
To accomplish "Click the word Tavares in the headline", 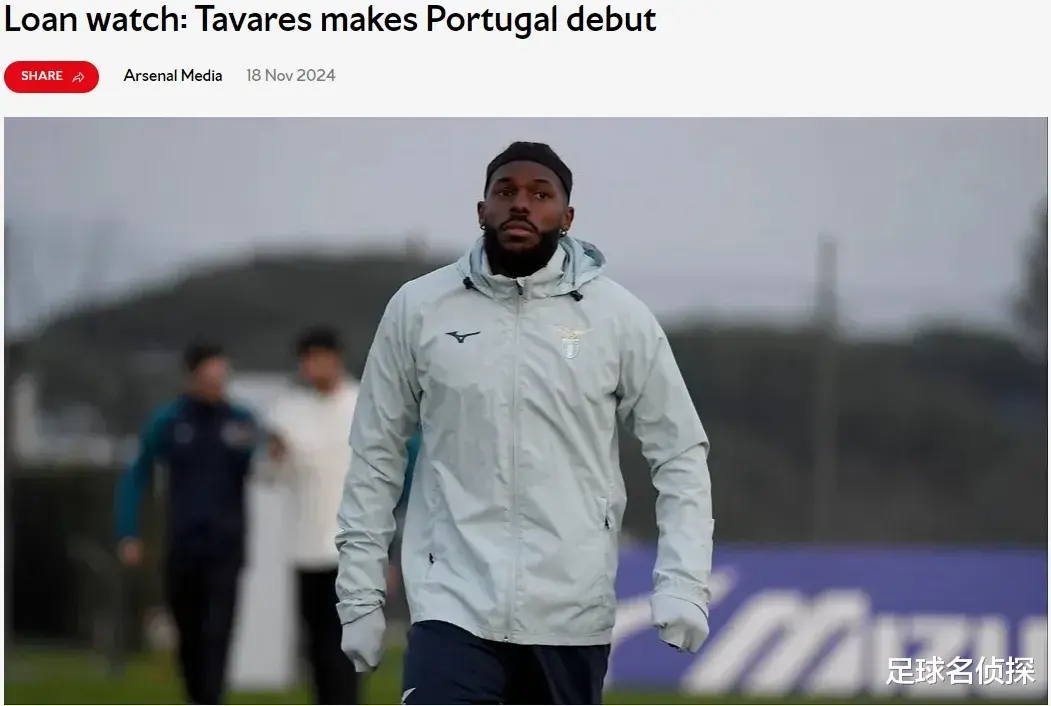I will pyautogui.click(x=253, y=19).
